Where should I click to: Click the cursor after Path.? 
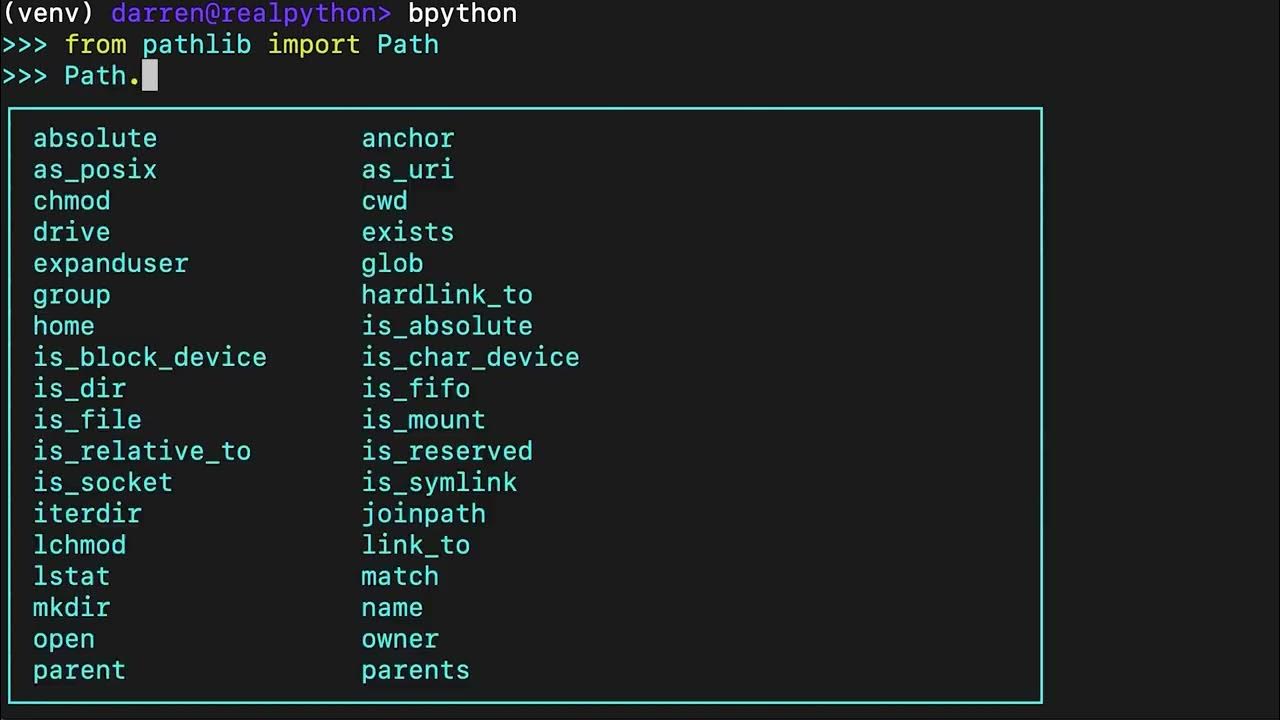tap(150, 76)
